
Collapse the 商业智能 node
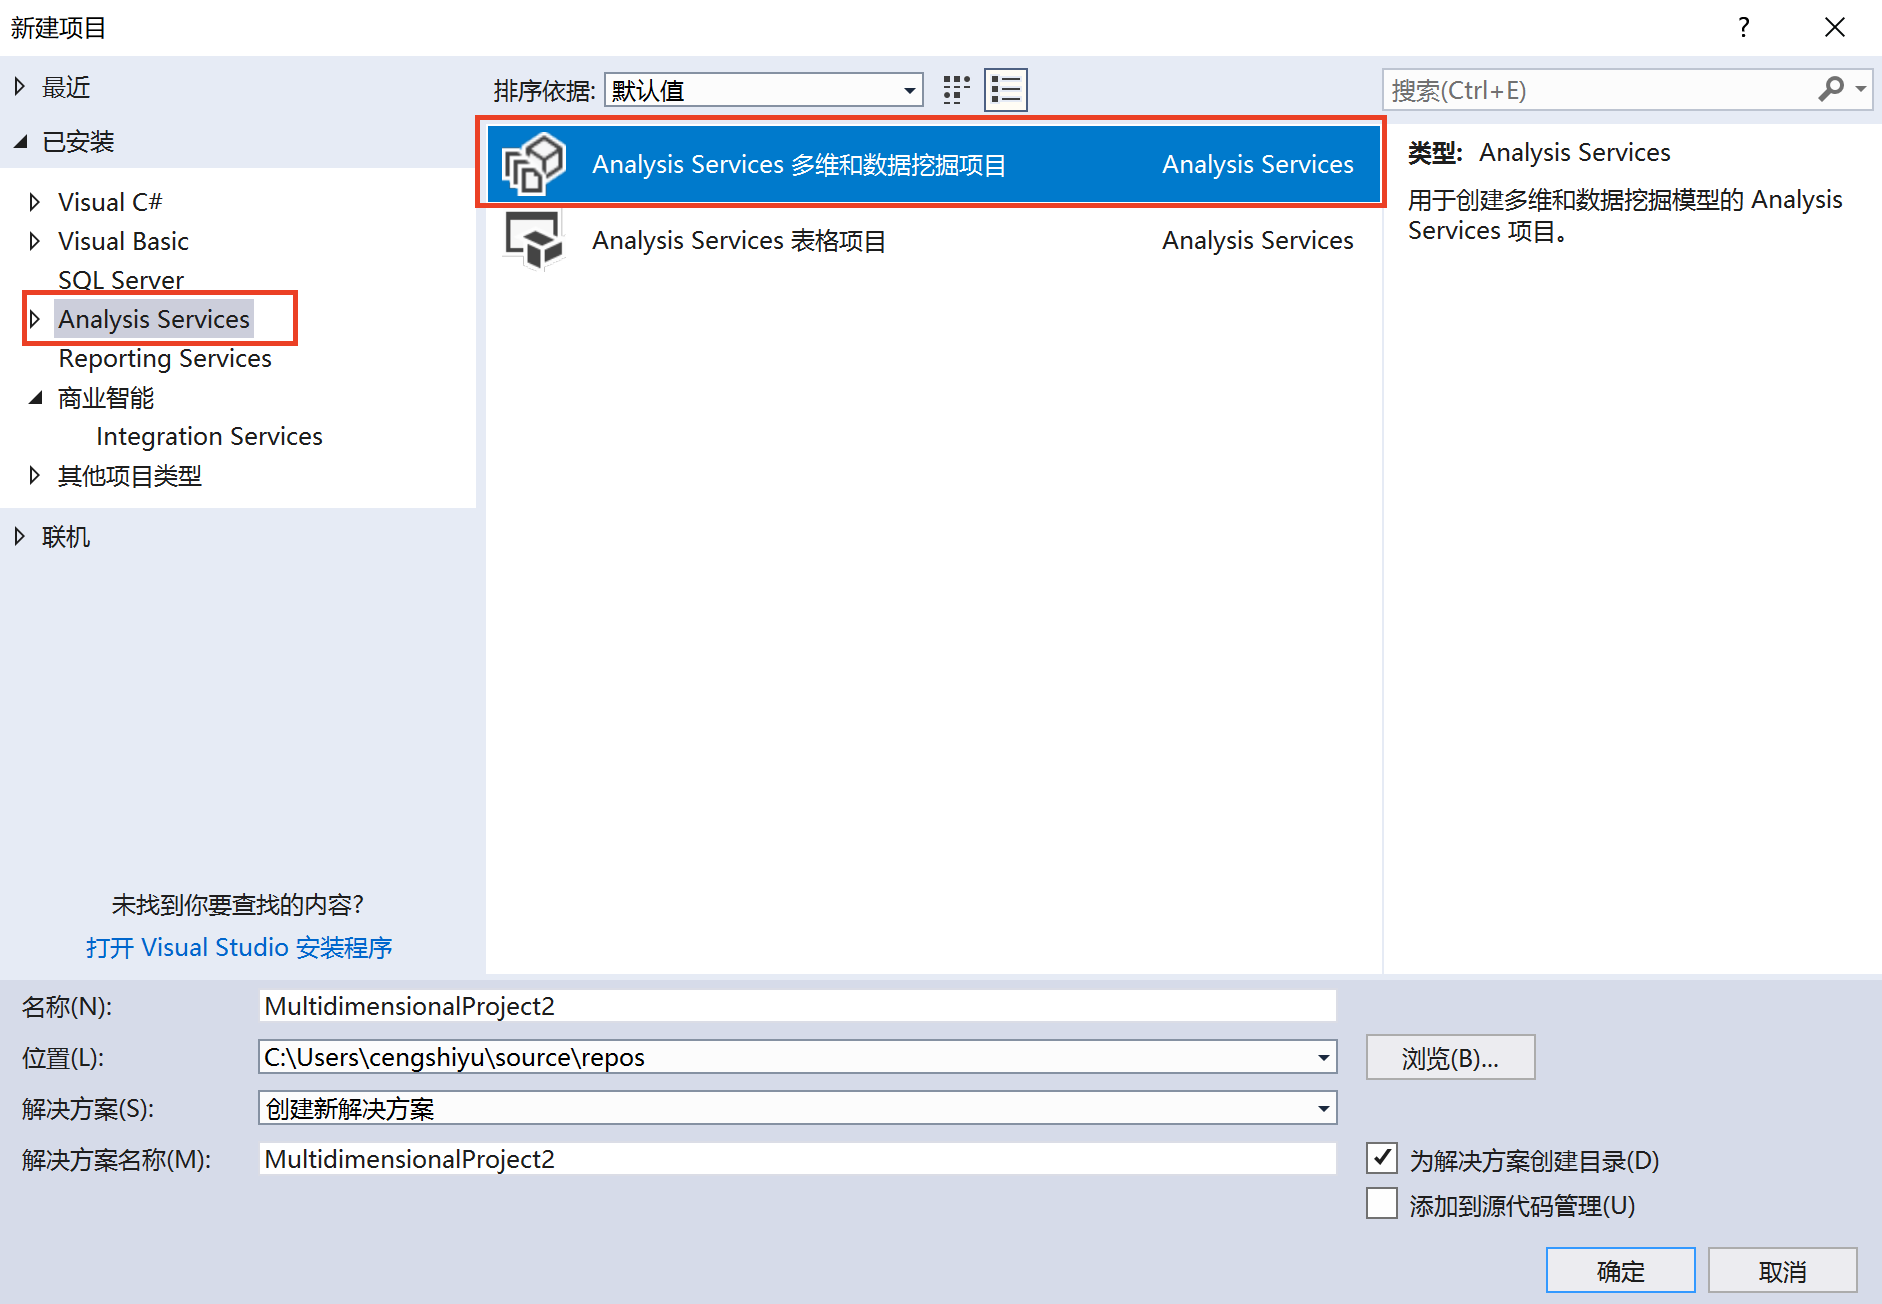(35, 398)
